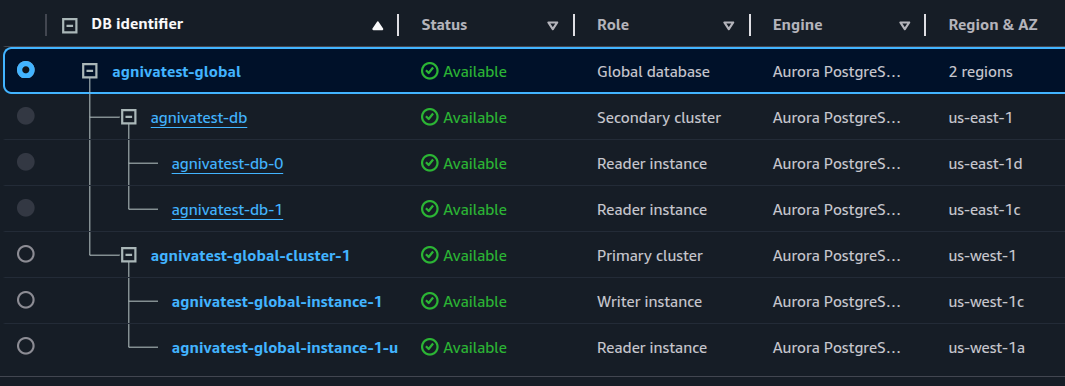Sort by Status column arrow
The height and width of the screenshot is (386, 1065).
tap(553, 26)
